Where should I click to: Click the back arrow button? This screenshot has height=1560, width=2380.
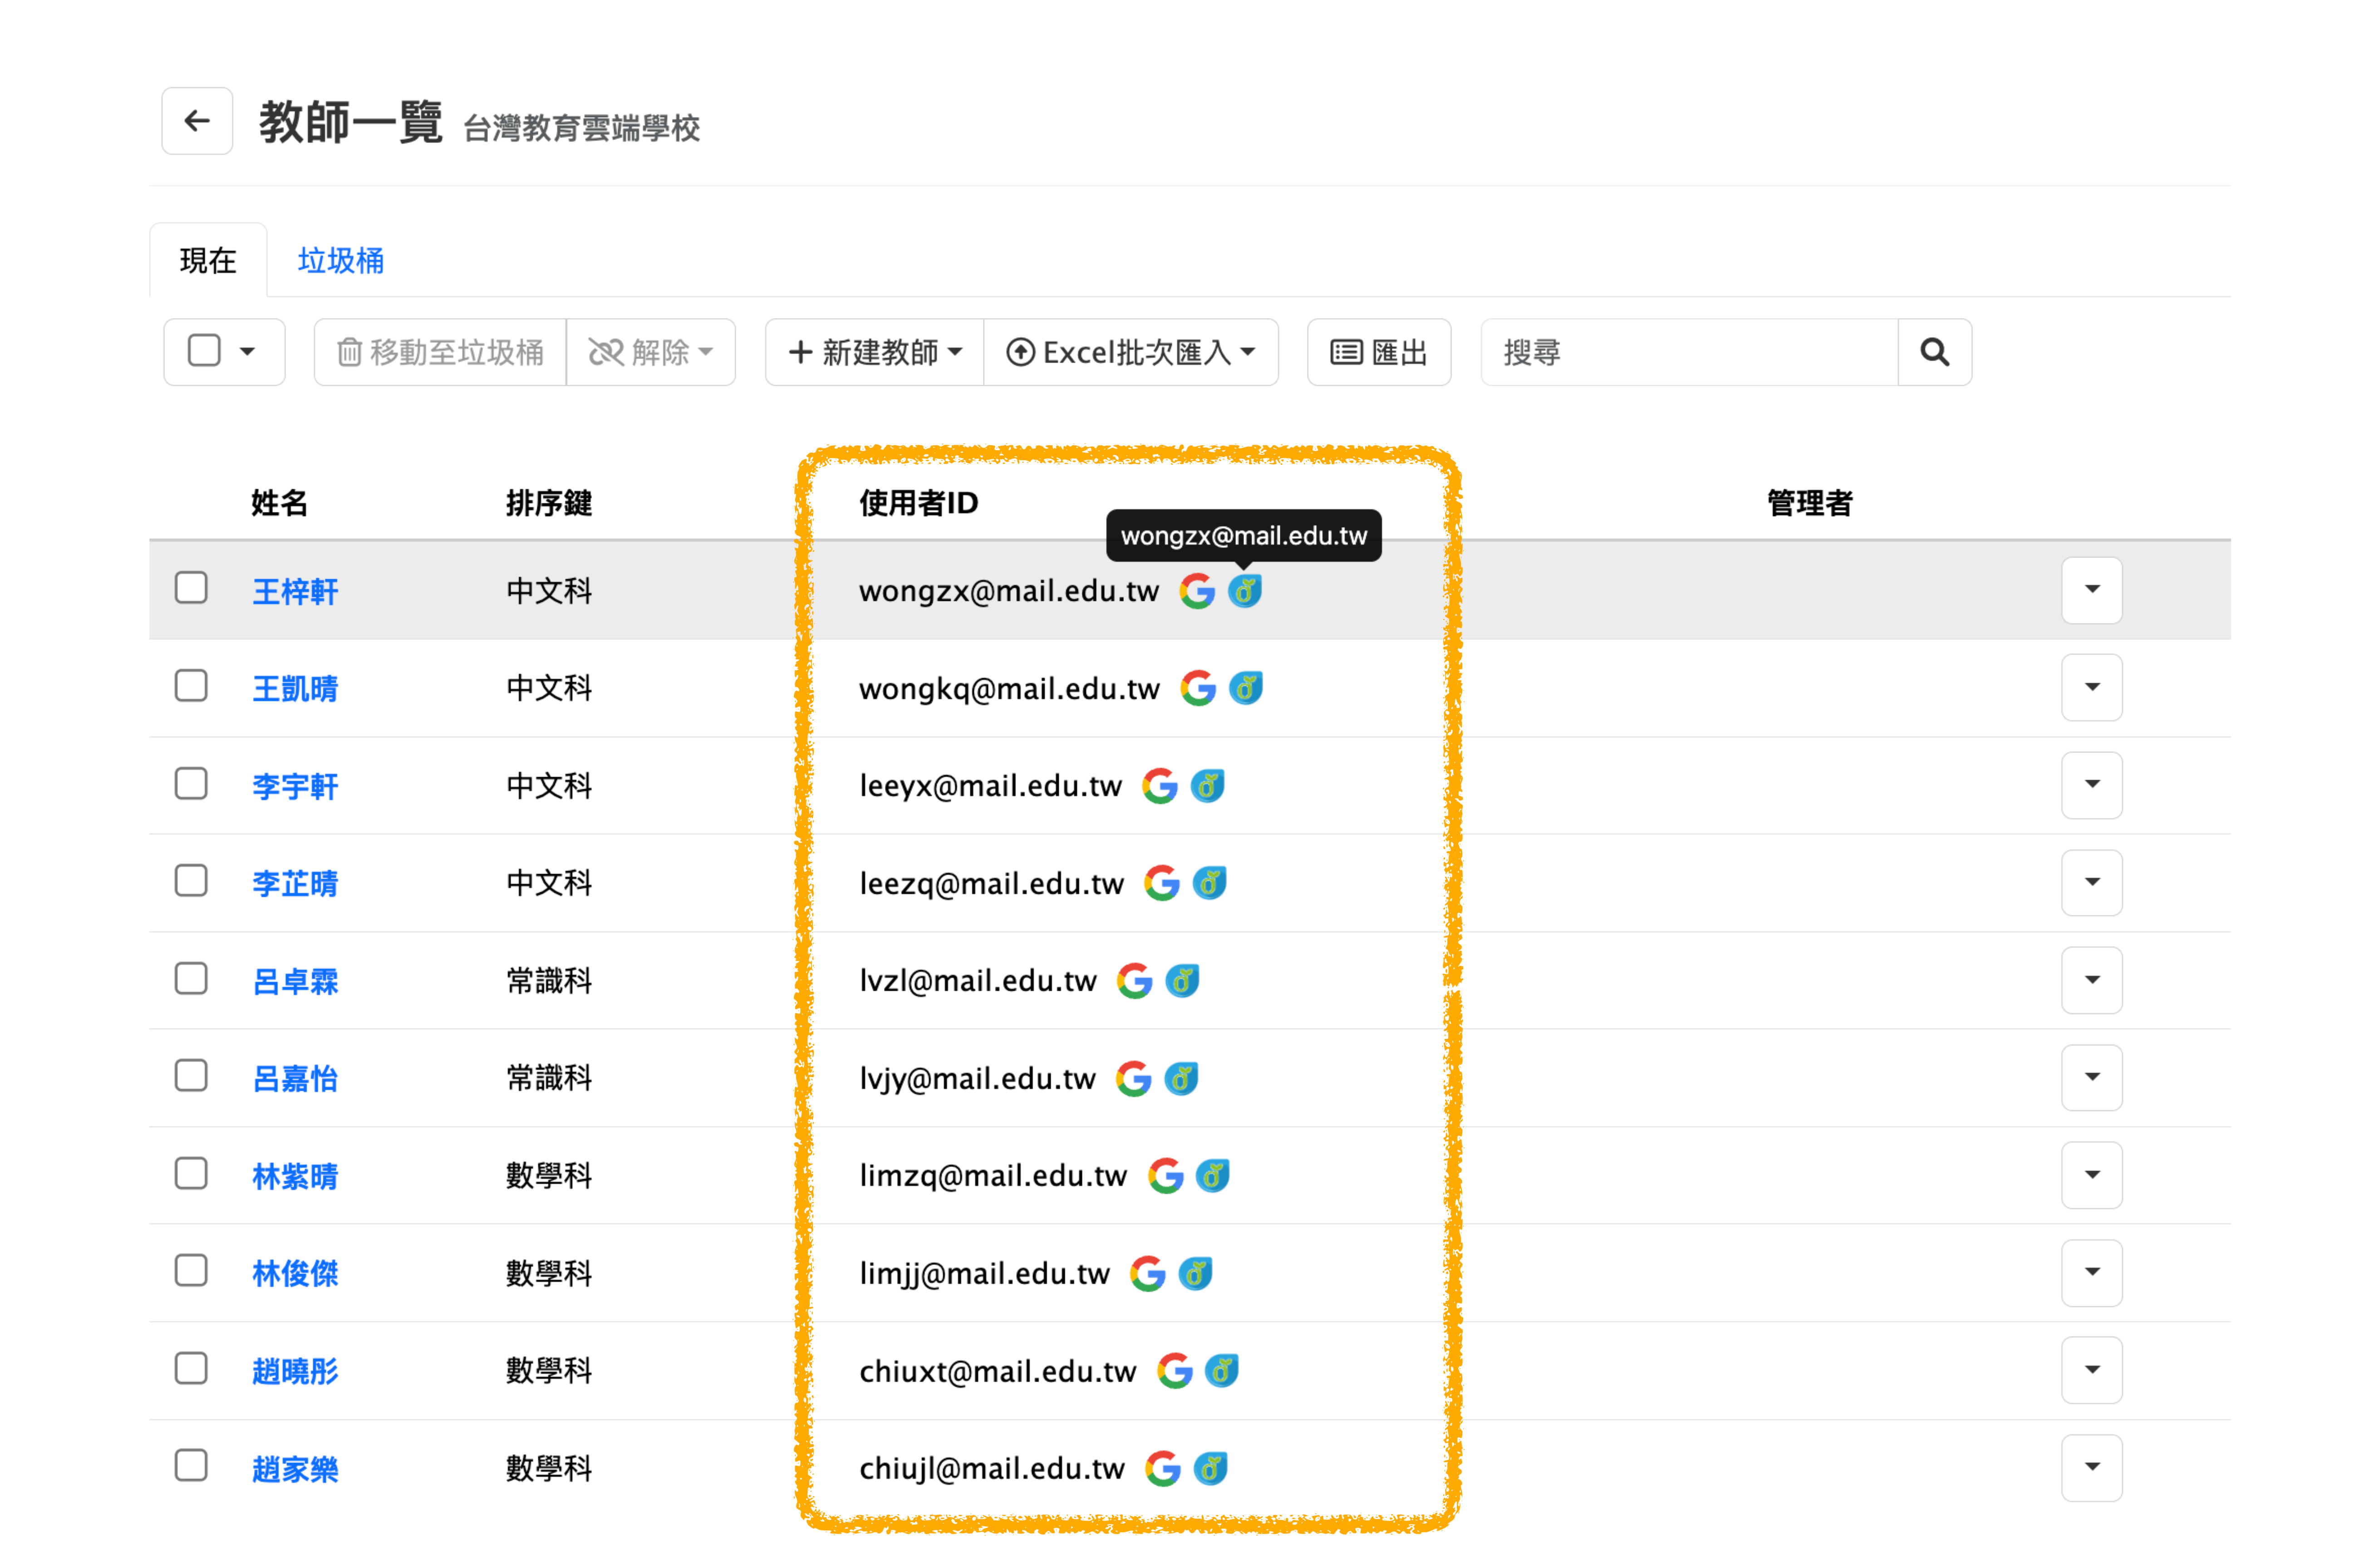point(197,121)
